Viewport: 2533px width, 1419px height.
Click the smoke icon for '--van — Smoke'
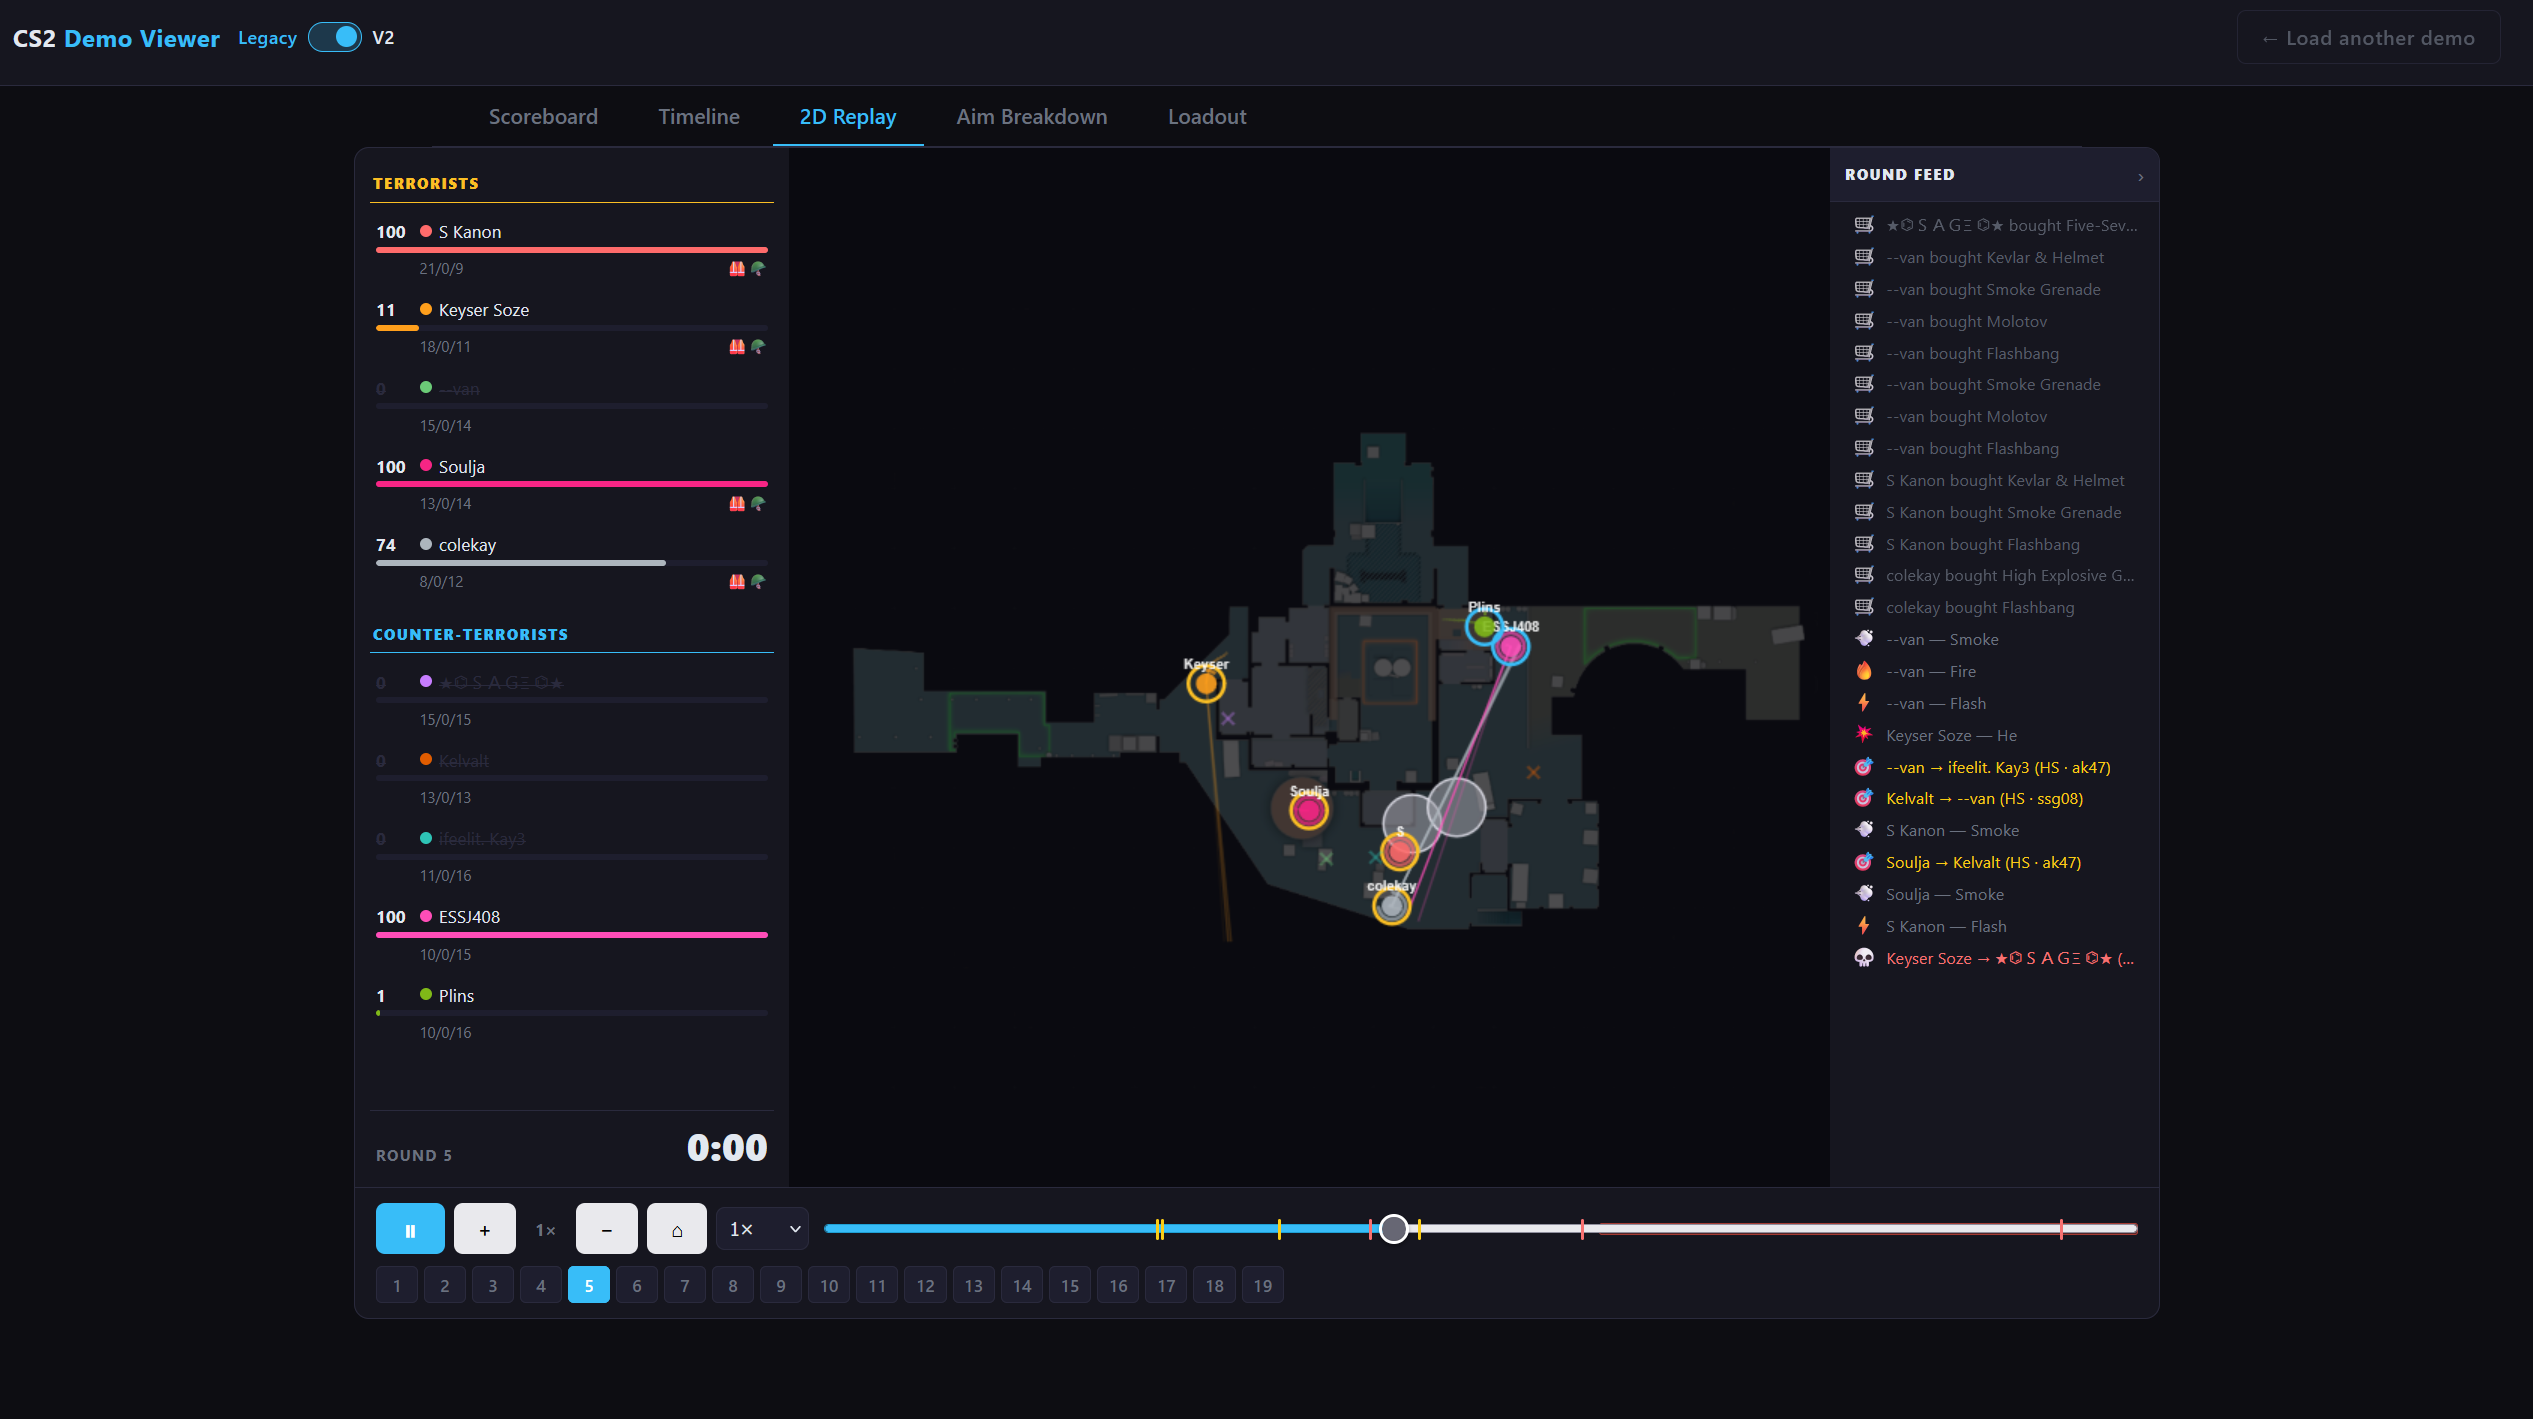(x=1864, y=639)
